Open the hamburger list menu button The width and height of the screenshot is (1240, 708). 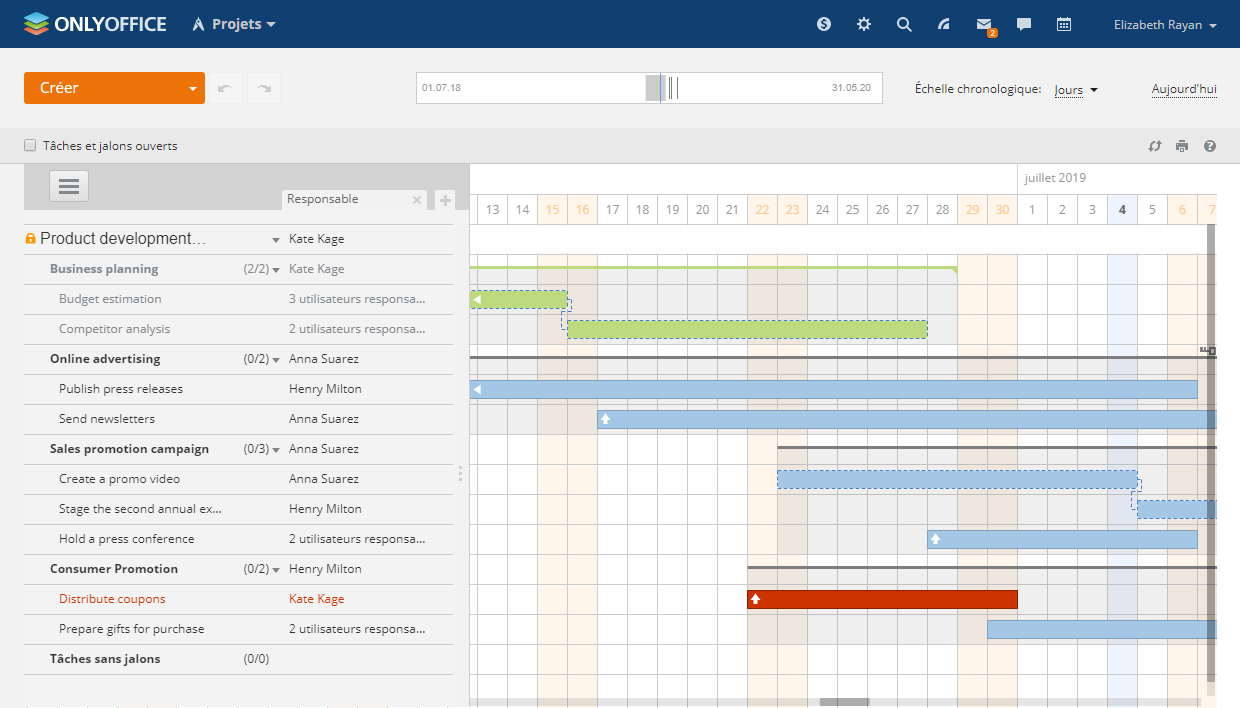69,186
